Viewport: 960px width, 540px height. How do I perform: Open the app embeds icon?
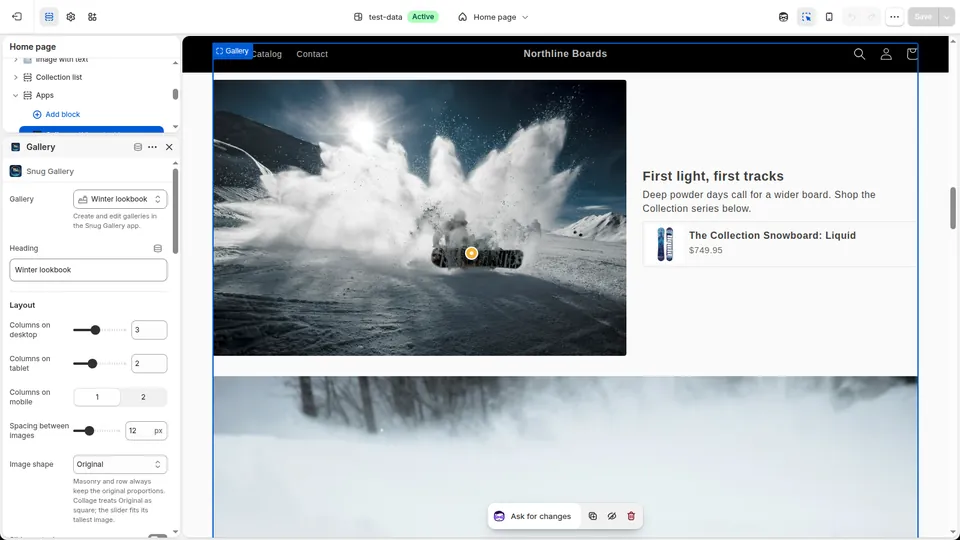click(x=92, y=17)
